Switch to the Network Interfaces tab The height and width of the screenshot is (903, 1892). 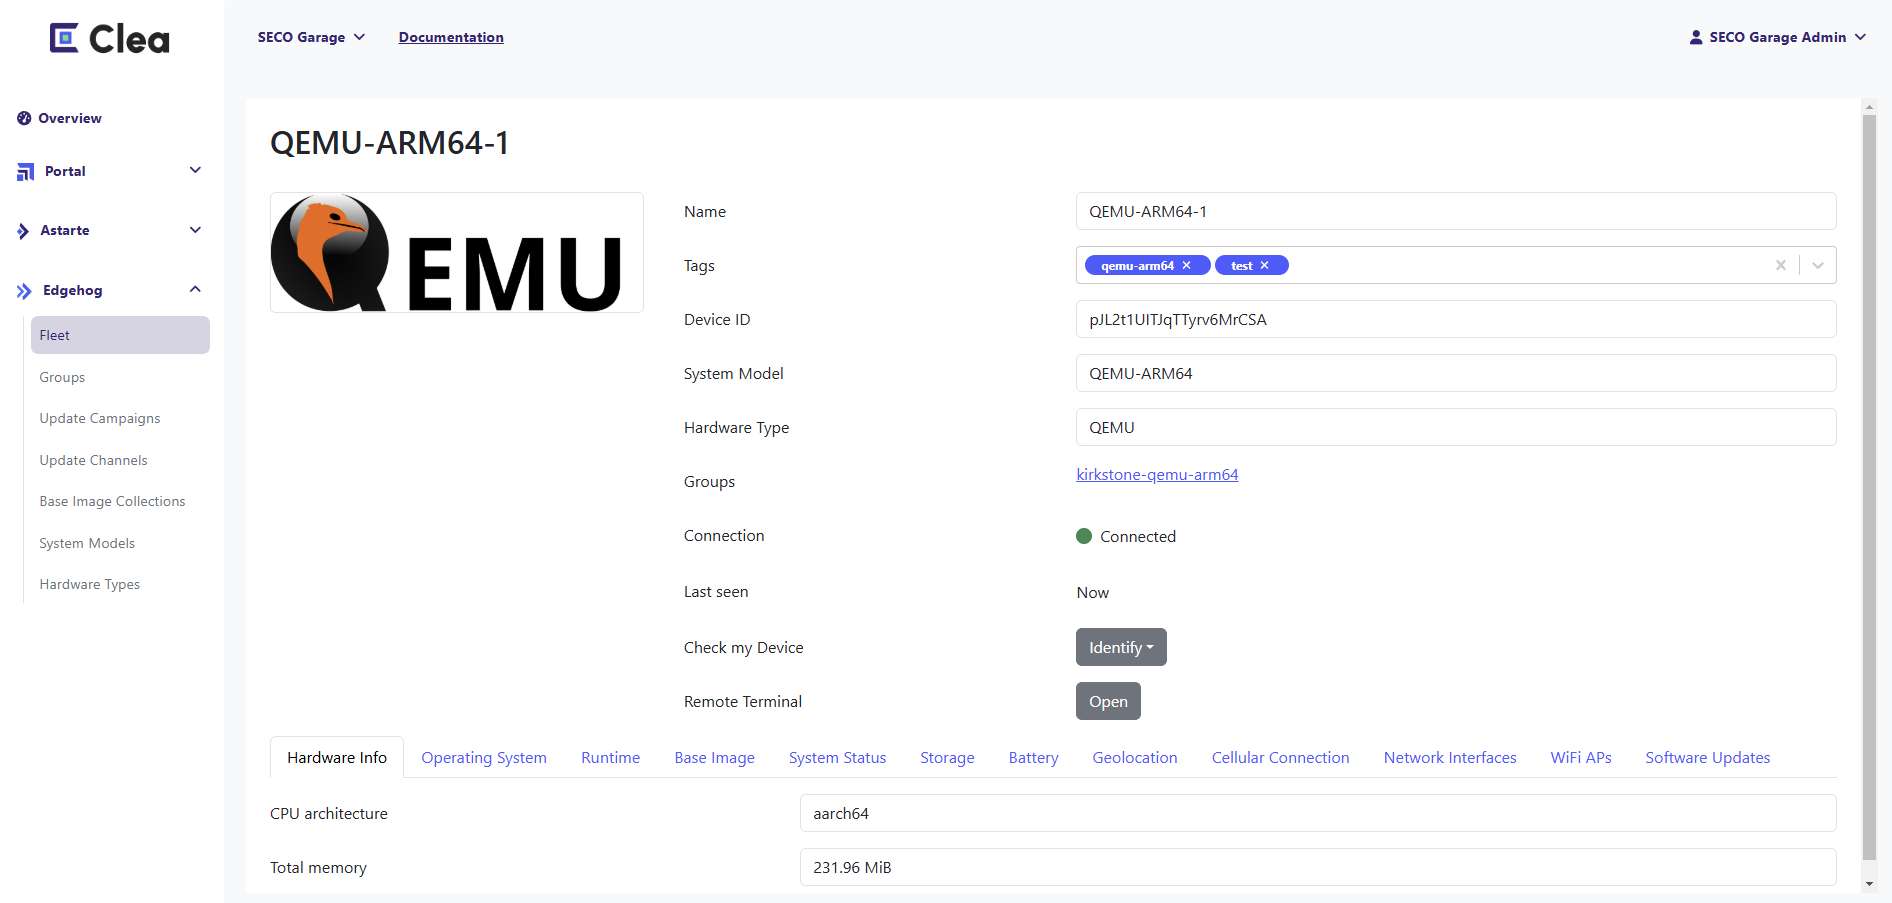point(1449,758)
